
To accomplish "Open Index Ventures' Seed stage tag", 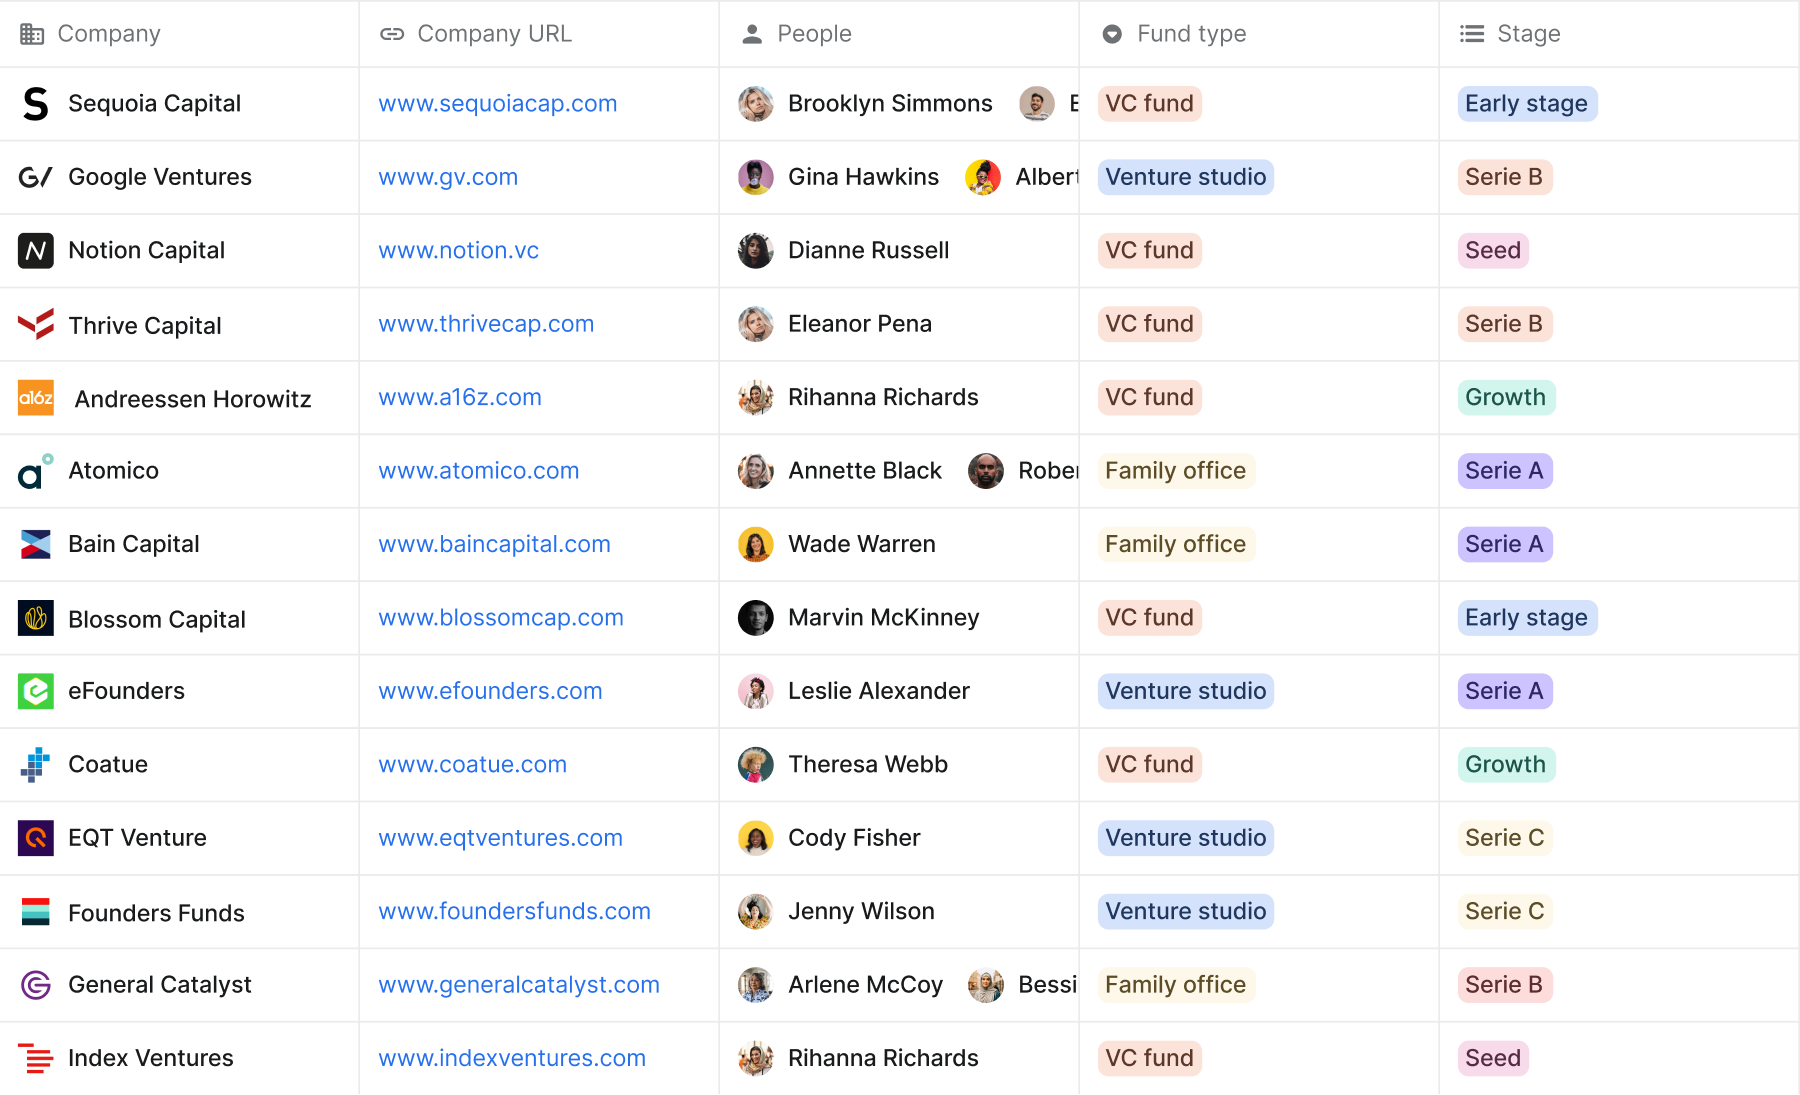I will pos(1493,1058).
